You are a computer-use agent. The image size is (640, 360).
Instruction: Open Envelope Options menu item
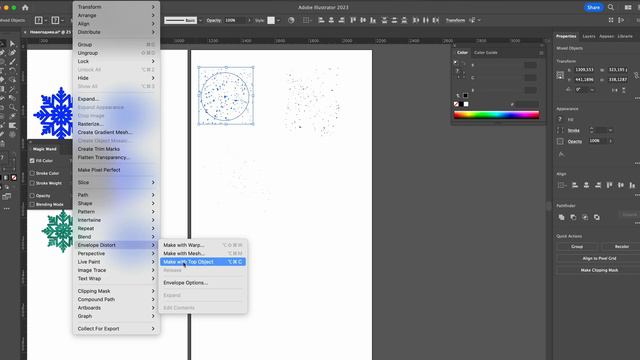pos(203,282)
